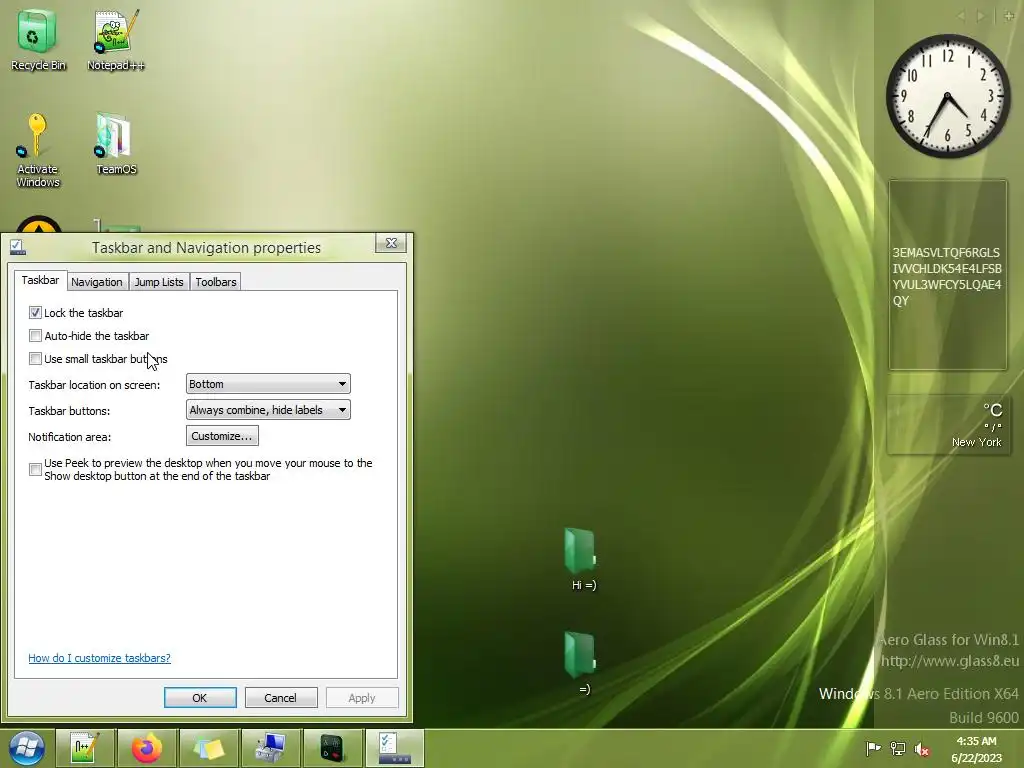This screenshot has height=768, width=1024.
Task: Launch Firefox from the taskbar
Action: pyautogui.click(x=147, y=748)
